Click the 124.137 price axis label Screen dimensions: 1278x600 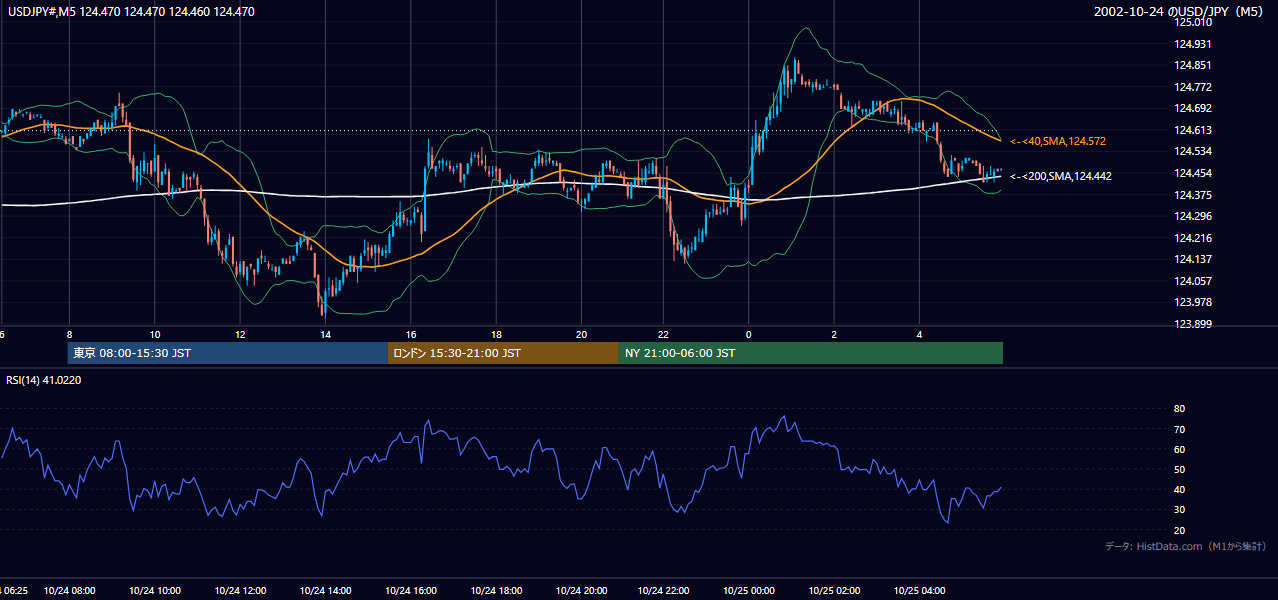[x=1193, y=260]
